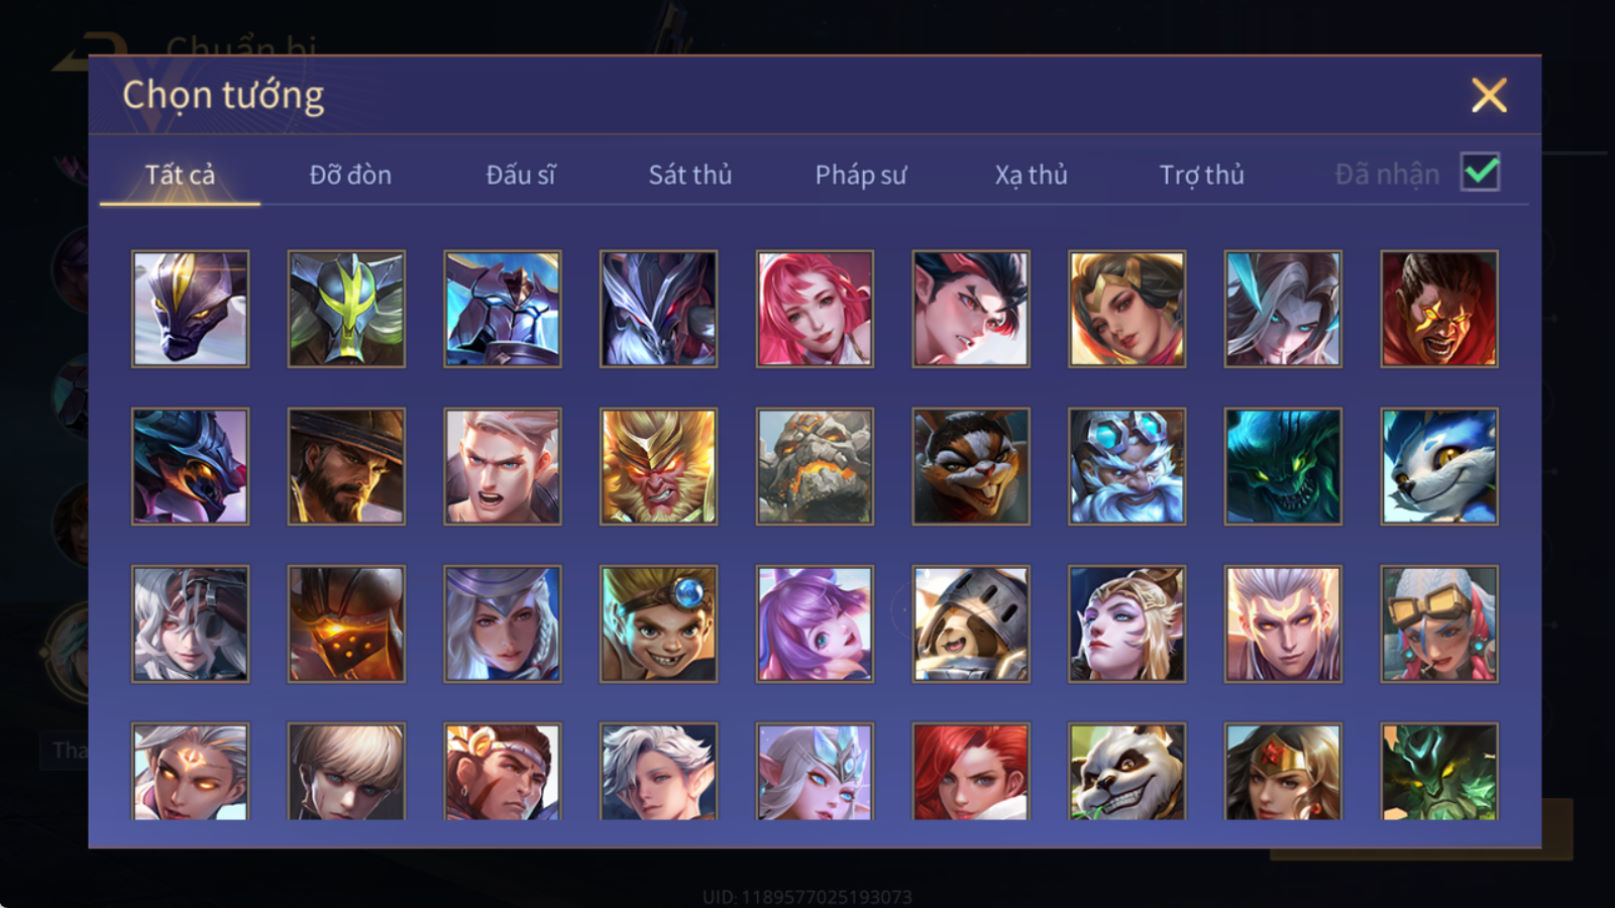Choose the panda hero portrait
Image resolution: width=1615 pixels, height=908 pixels.
(x=1127, y=772)
